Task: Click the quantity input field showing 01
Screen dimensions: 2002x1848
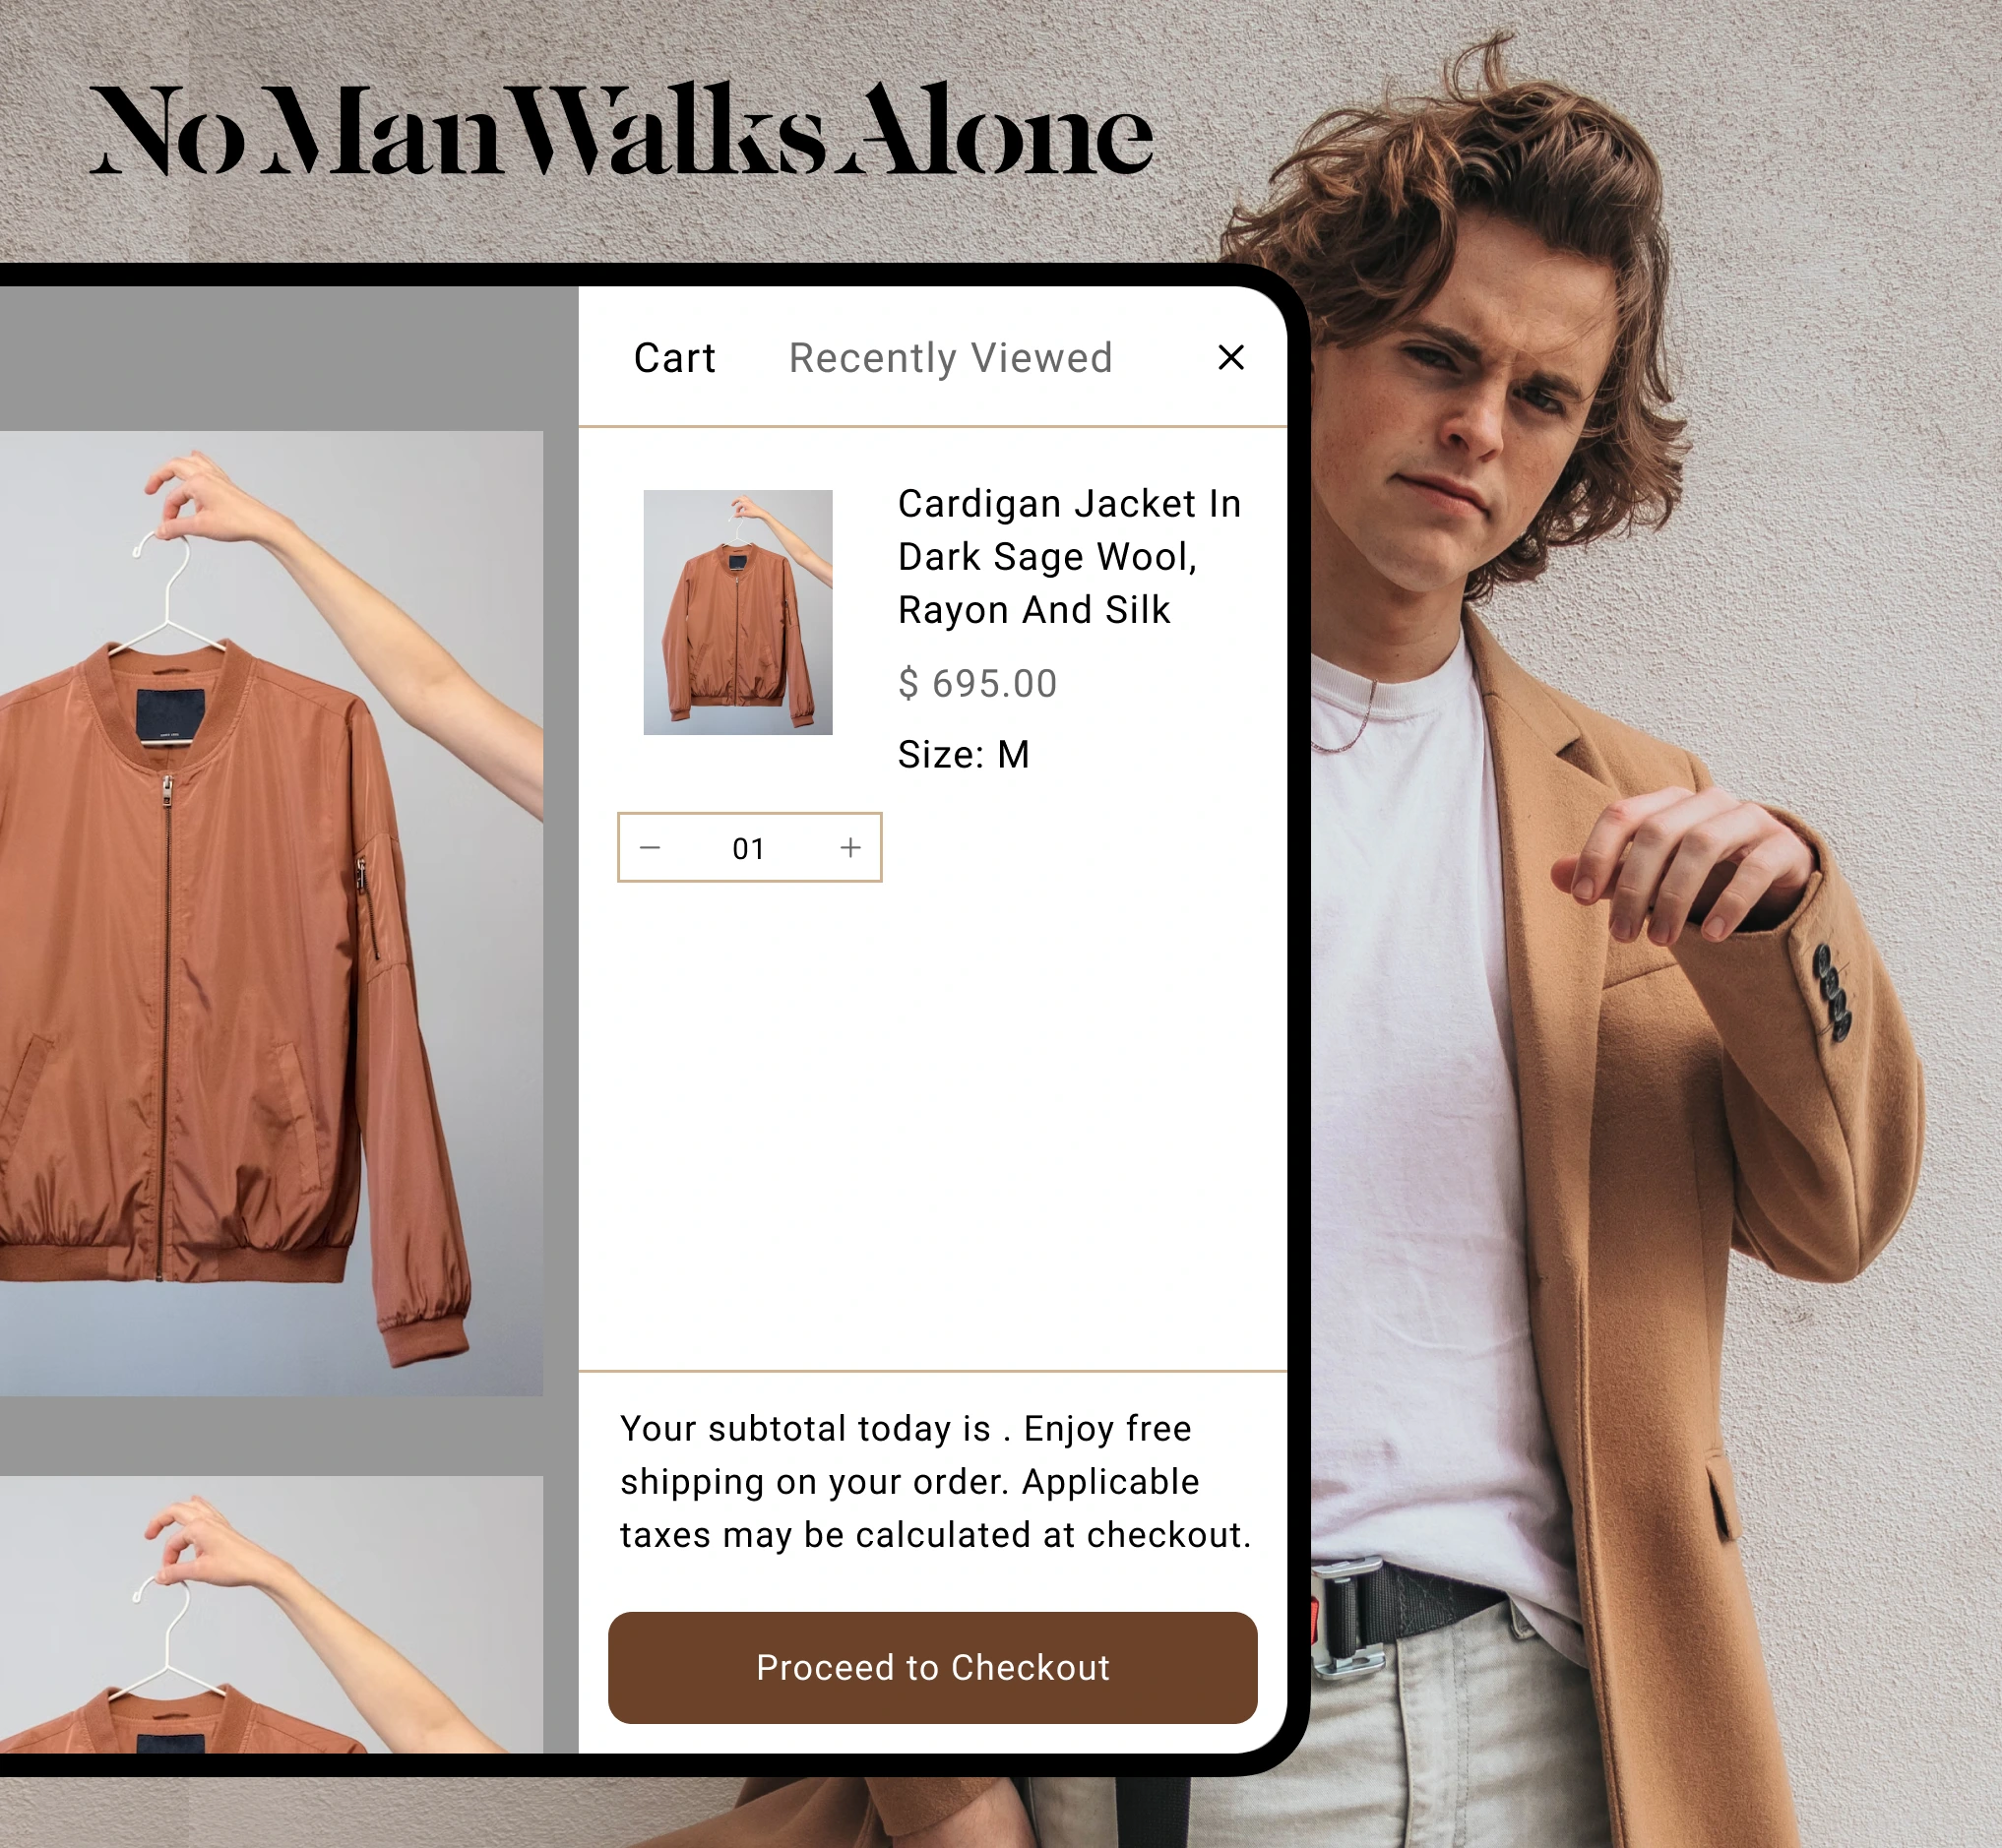Action: (x=750, y=847)
